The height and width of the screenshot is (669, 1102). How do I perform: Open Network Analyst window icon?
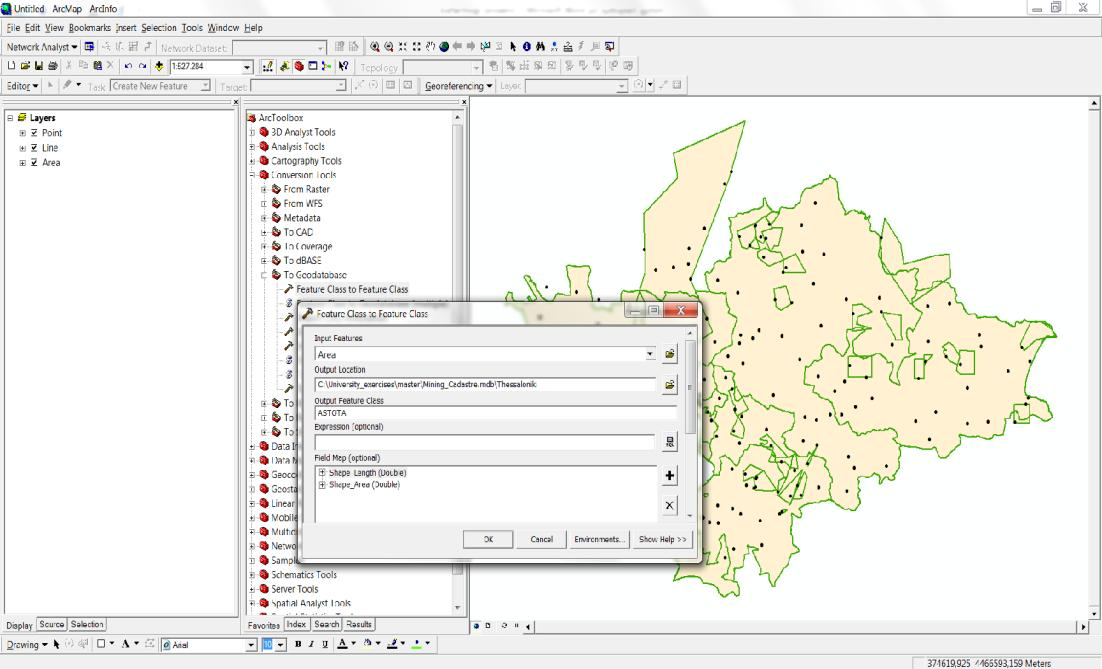[89, 47]
